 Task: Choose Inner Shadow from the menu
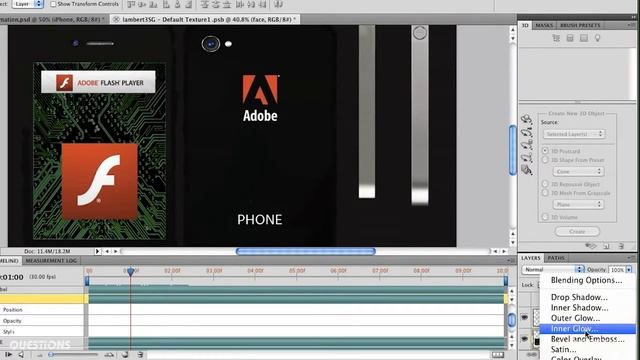pyautogui.click(x=587, y=308)
